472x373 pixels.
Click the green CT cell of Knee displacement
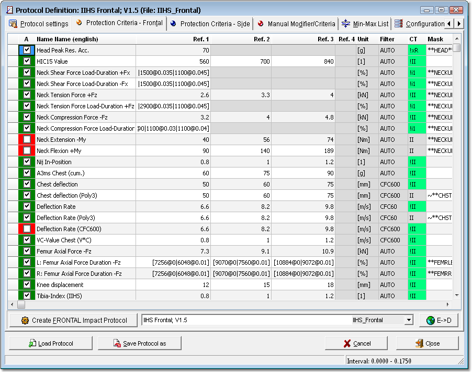tap(417, 285)
